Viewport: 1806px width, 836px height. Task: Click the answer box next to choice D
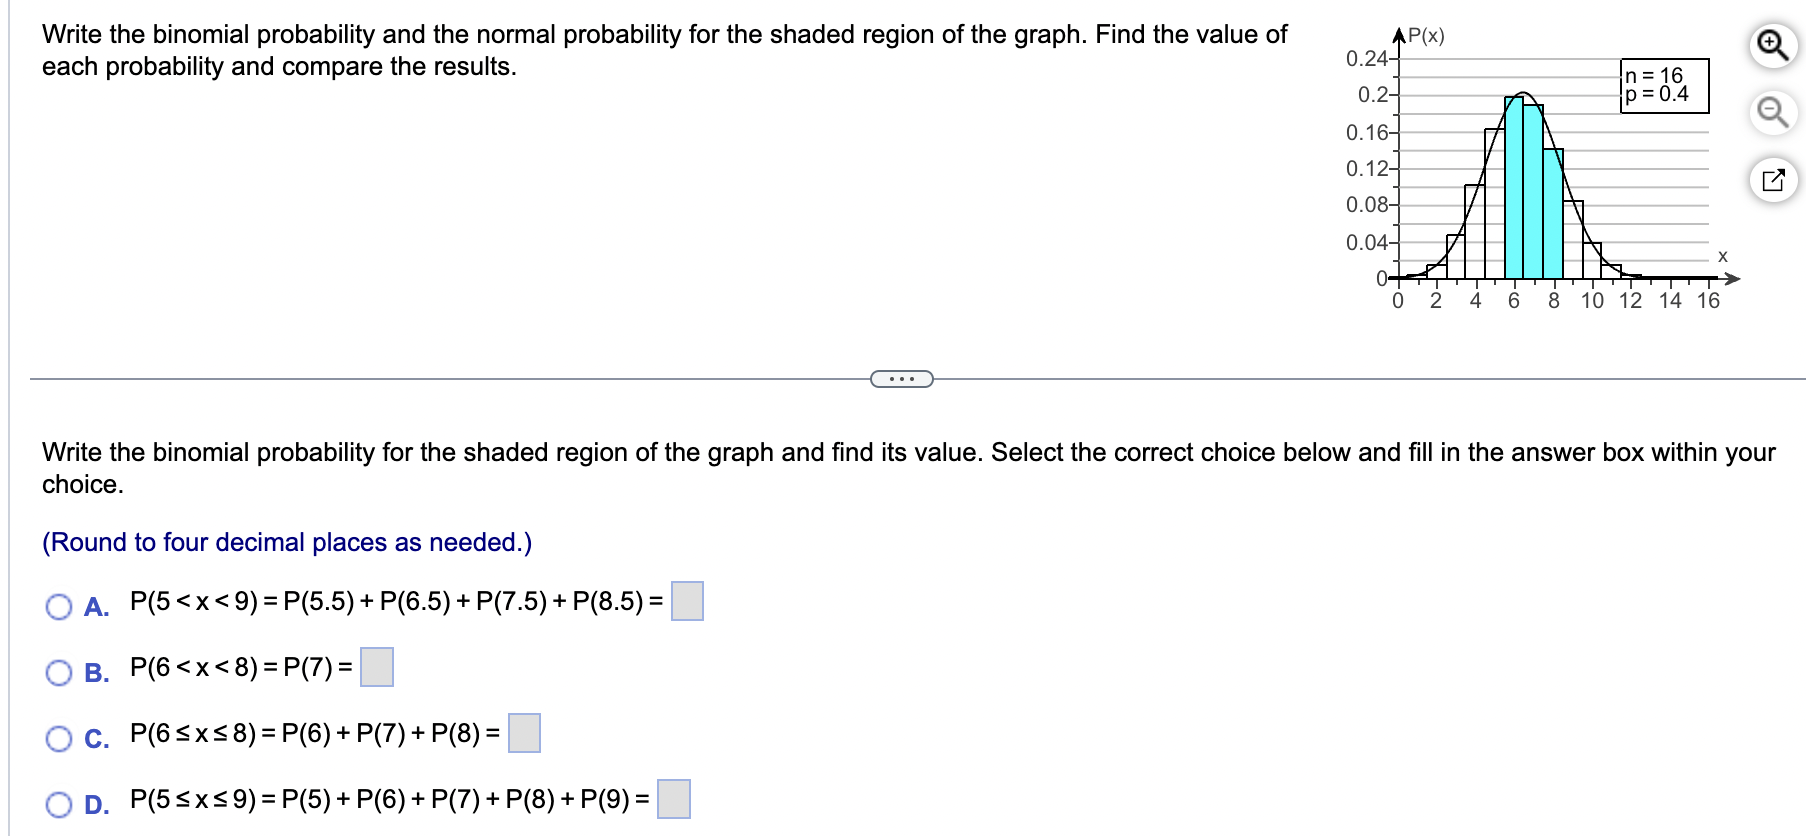[x=674, y=798]
